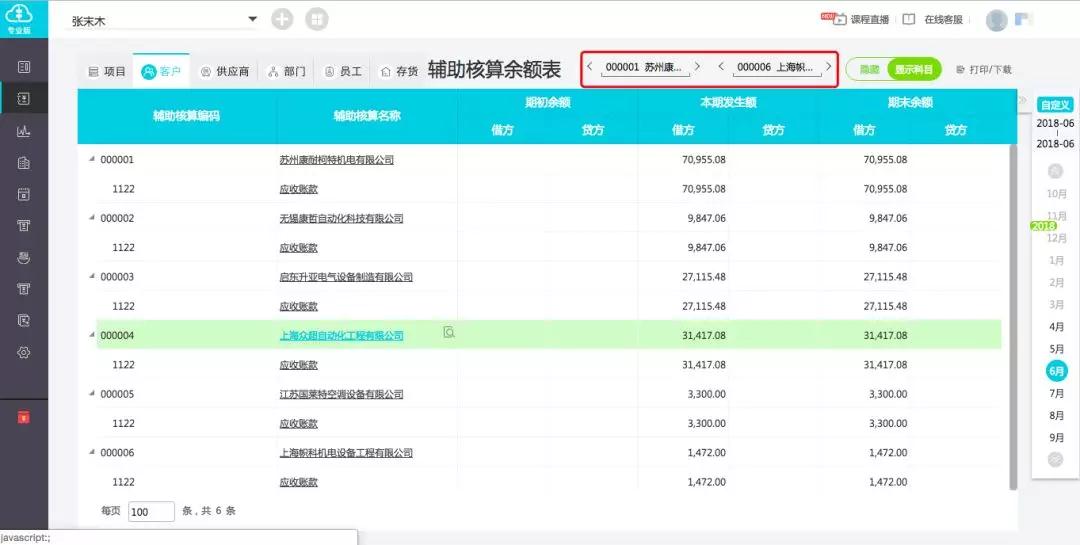
Task: Click the red icon in left sidebar
Action: pyautogui.click(x=23, y=417)
